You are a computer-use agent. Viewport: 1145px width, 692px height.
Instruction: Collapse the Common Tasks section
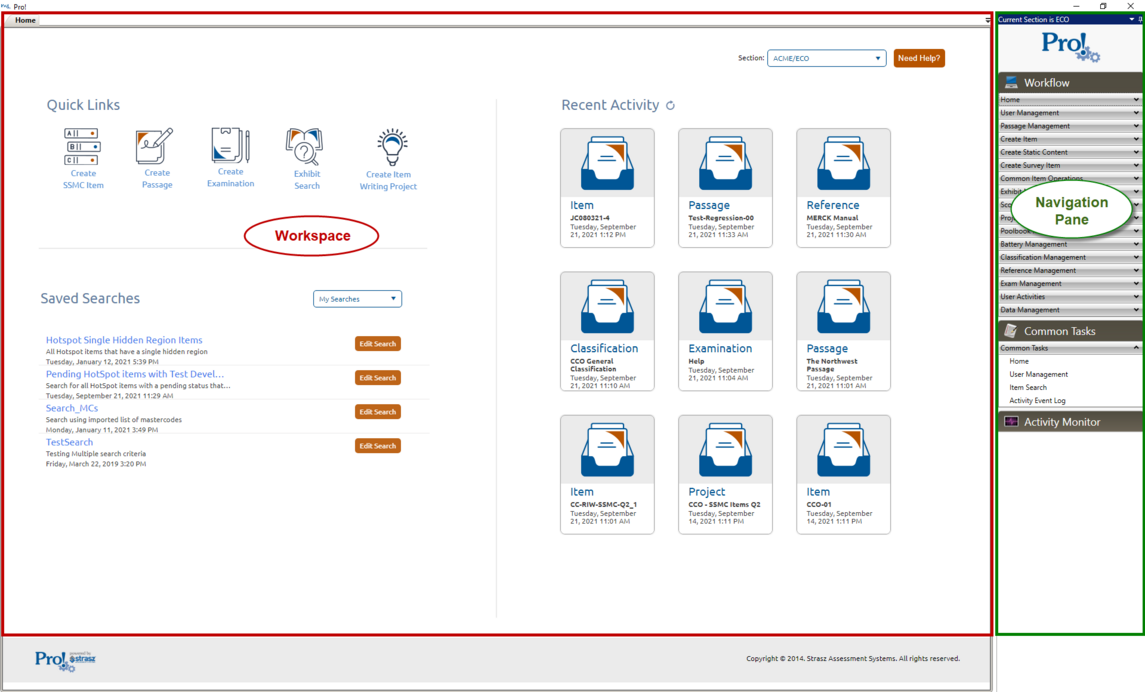point(1135,348)
